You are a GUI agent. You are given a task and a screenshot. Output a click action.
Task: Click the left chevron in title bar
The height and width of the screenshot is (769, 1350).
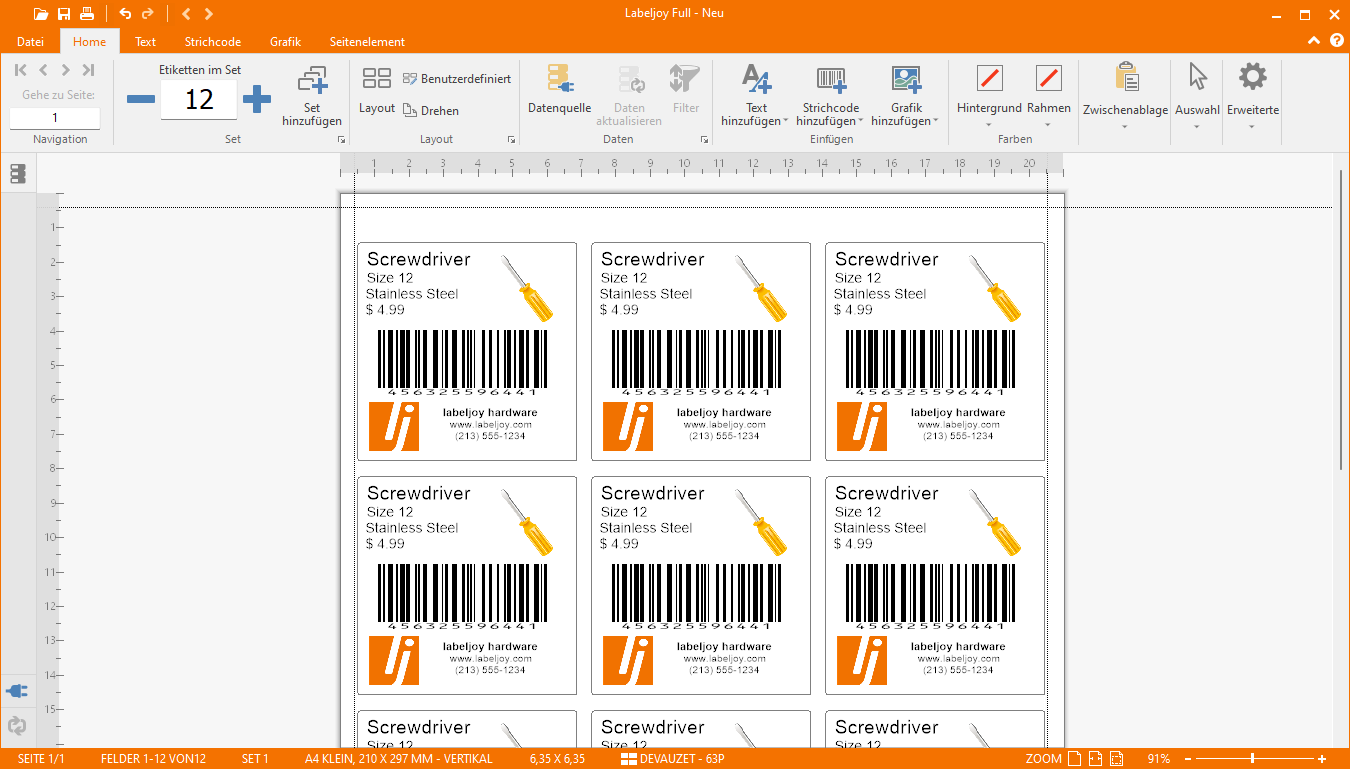pos(186,14)
